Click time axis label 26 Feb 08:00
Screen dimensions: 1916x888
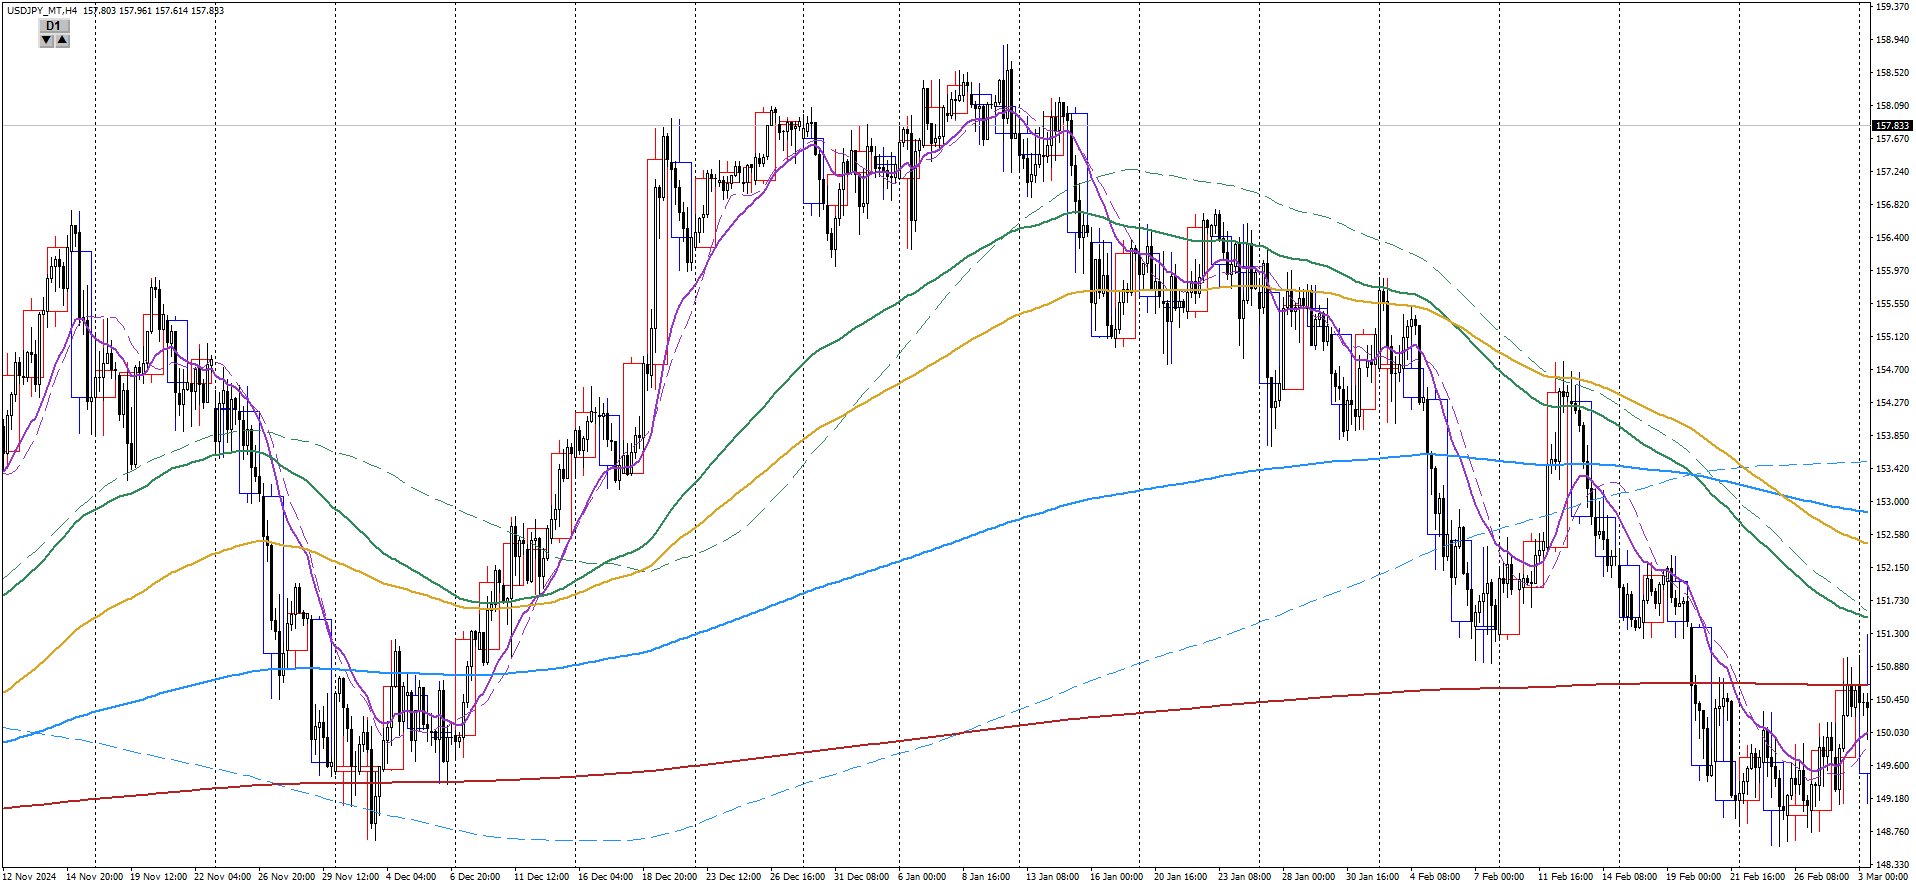click(x=1822, y=877)
